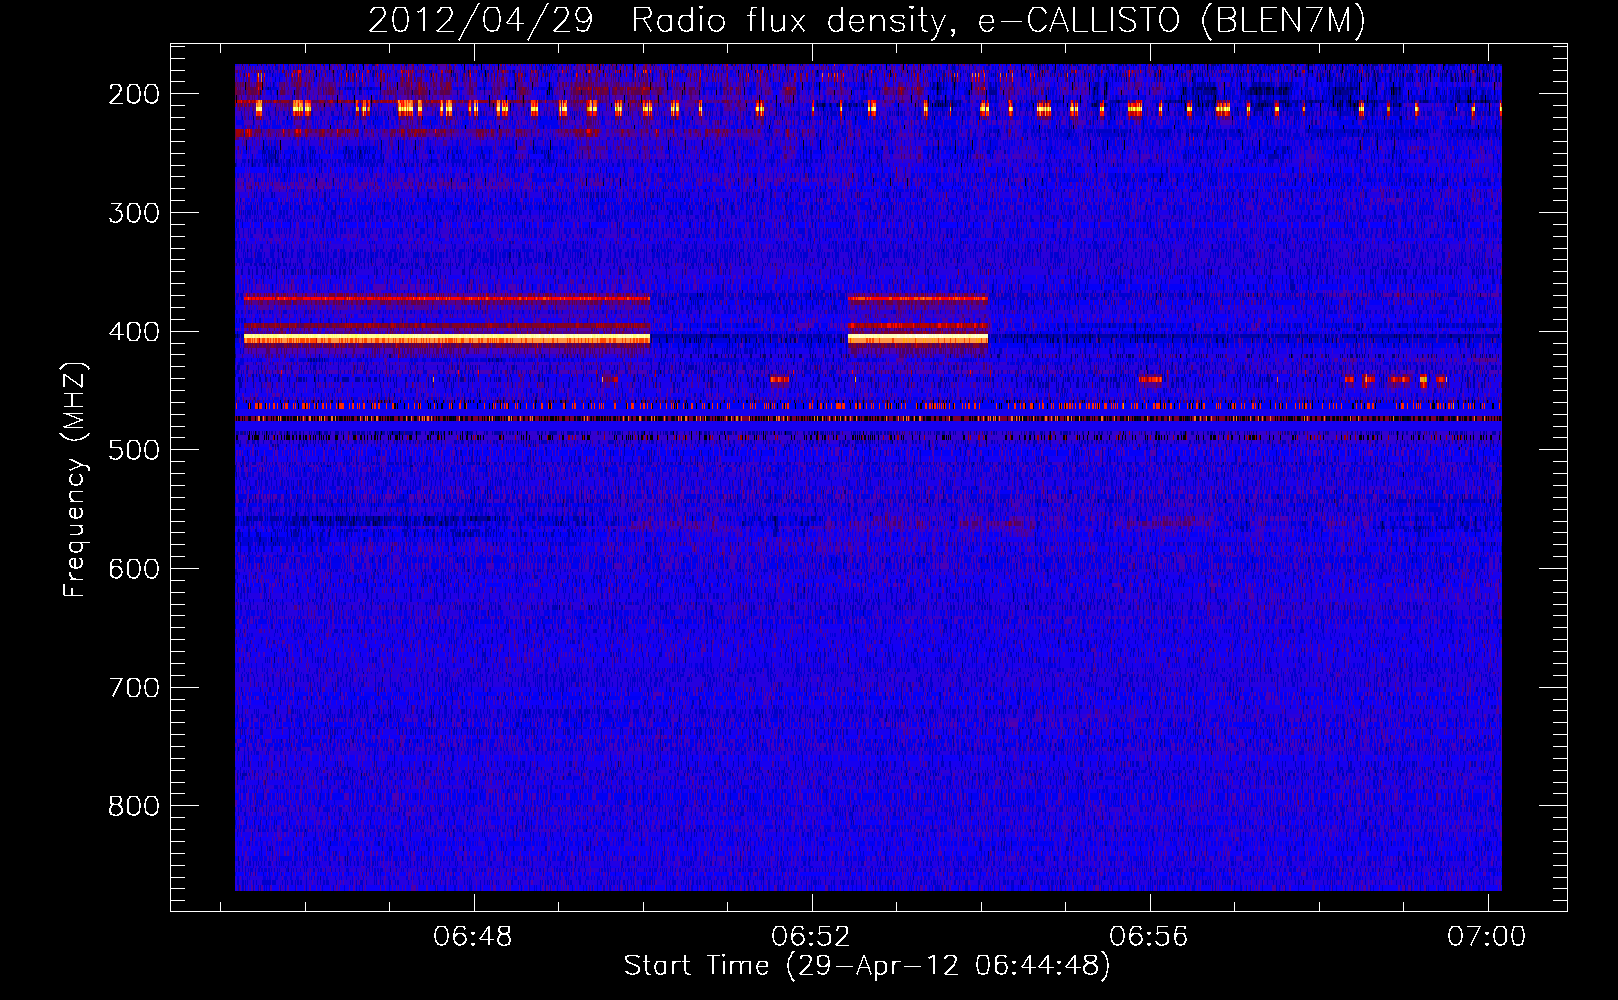Click the 07:00 time tick label
Screen dimensions: 1618x1000
click(1487, 937)
